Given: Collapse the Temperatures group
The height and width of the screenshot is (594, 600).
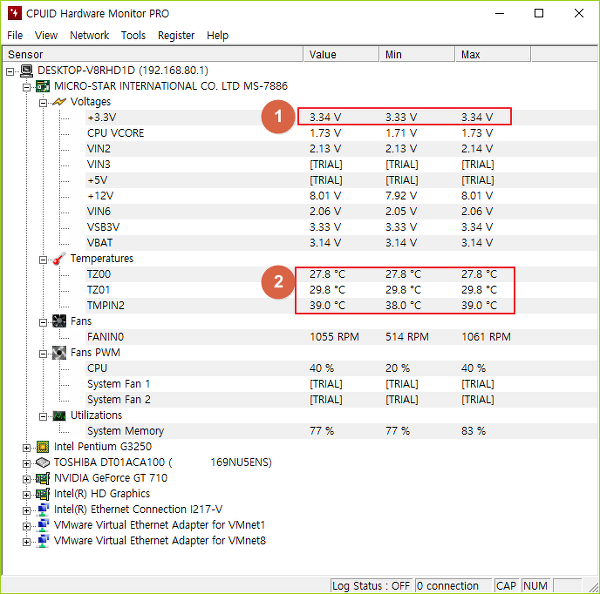Looking at the screenshot, I should click(43, 260).
